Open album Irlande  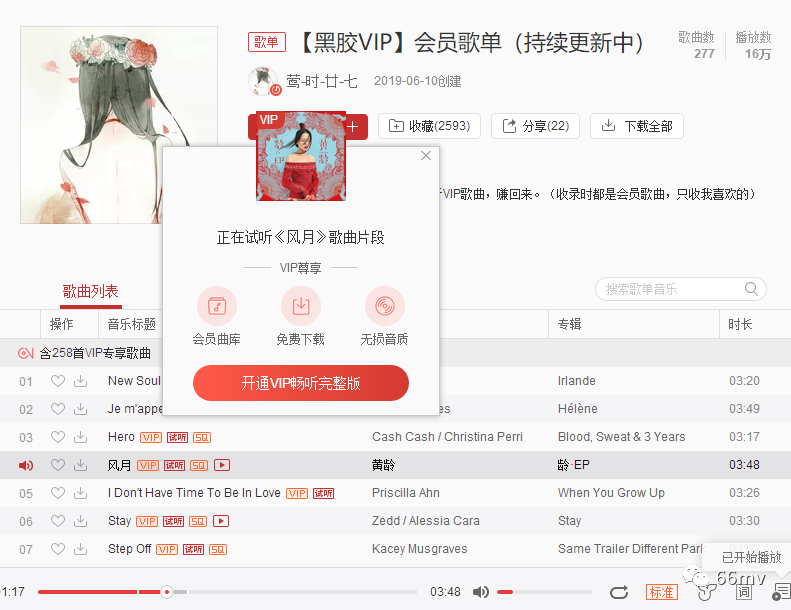pos(577,381)
